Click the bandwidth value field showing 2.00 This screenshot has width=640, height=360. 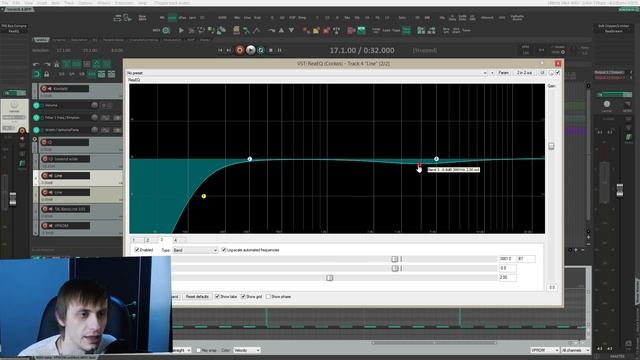pyautogui.click(x=508, y=278)
